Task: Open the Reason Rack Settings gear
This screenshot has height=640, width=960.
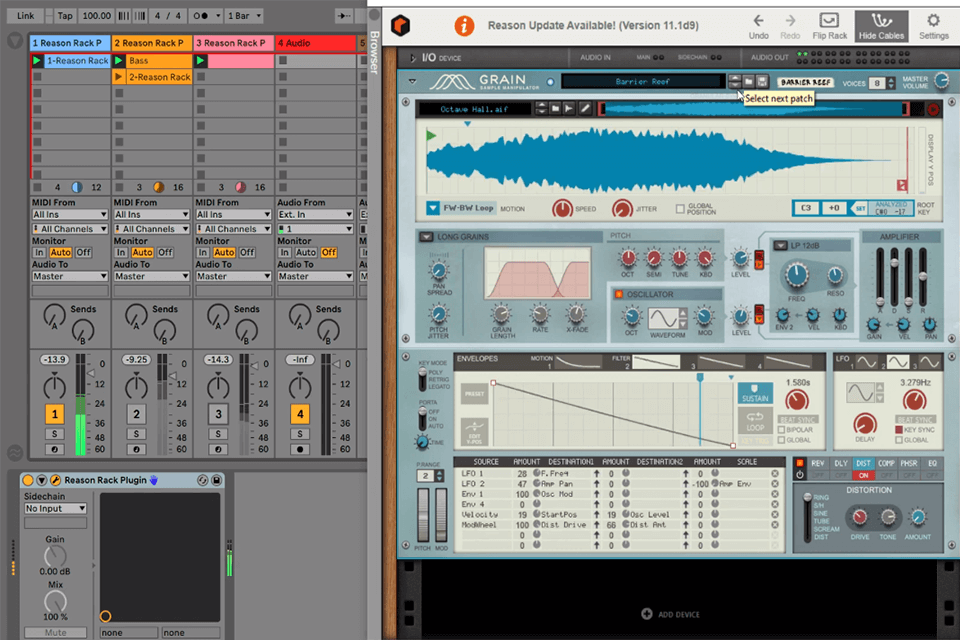Action: 933,20
